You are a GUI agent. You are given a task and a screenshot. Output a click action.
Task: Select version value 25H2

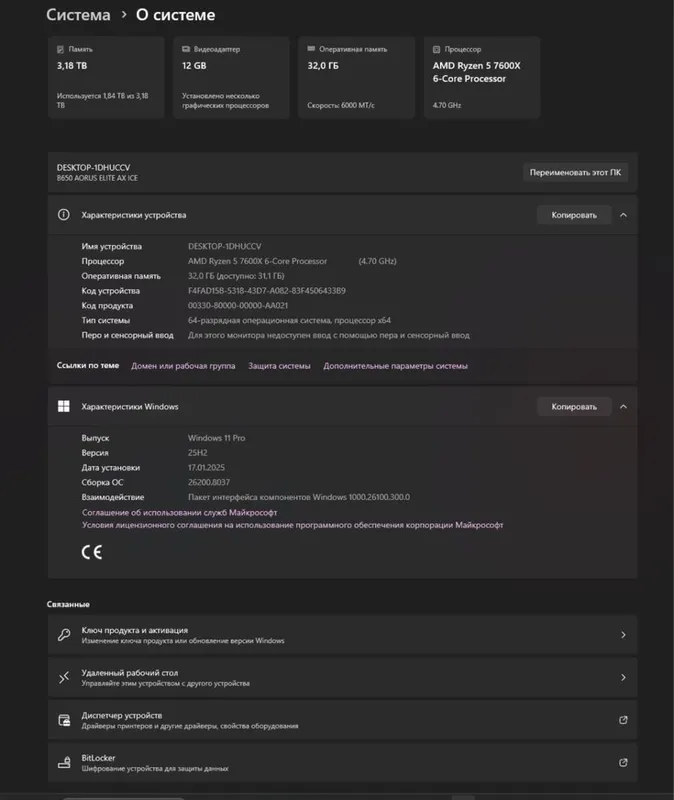[197, 453]
